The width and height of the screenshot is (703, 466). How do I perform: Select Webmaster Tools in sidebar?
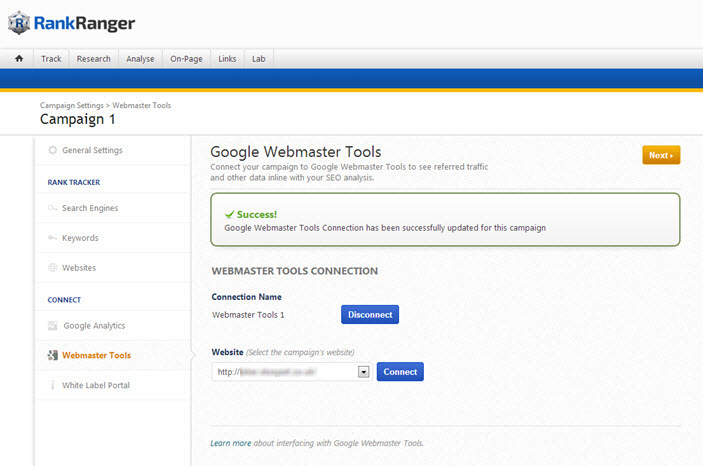coord(96,355)
